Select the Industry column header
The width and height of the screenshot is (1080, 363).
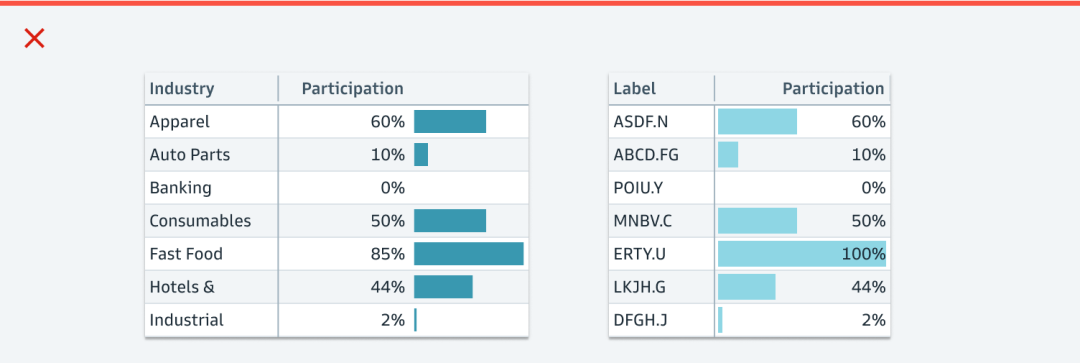182,89
